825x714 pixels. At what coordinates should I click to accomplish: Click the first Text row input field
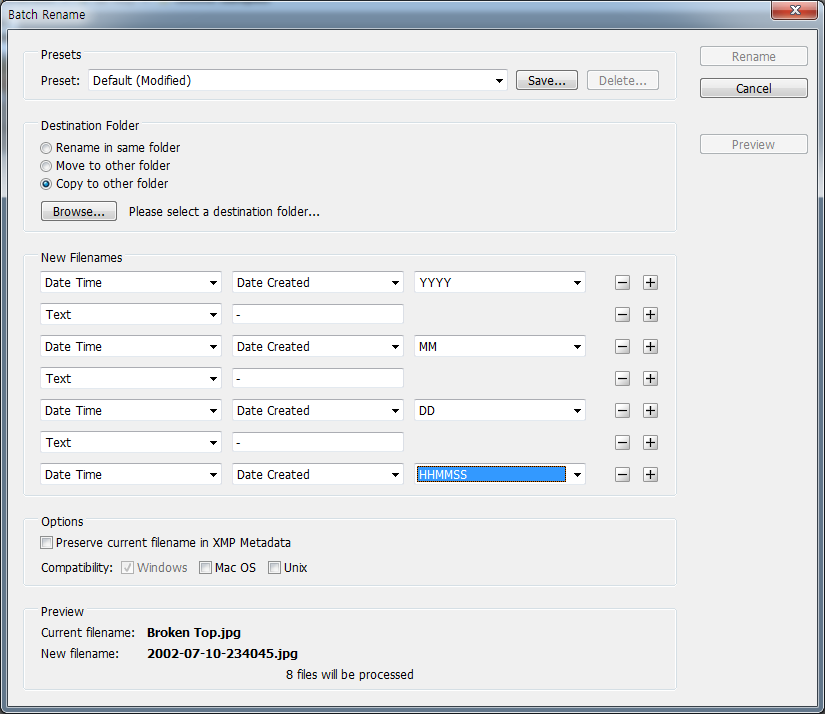click(x=318, y=315)
